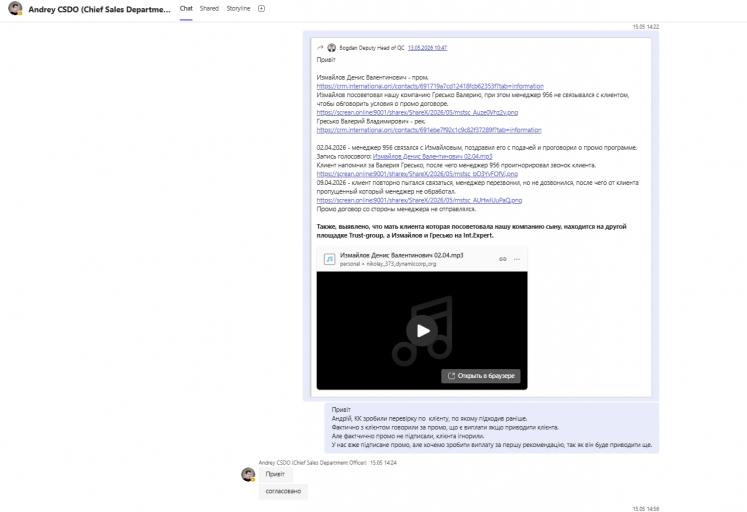Click the line Гресько Валерий Владимирович - рек.
This screenshot has height=512, width=747.
point(371,121)
